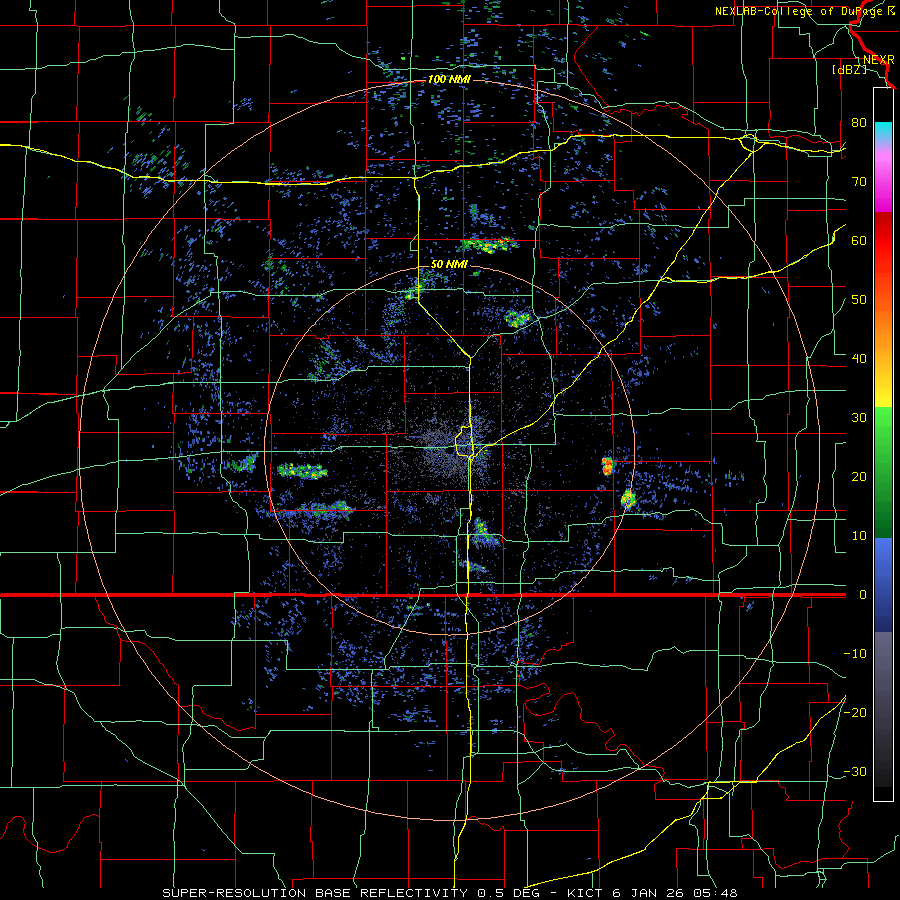The height and width of the screenshot is (900, 900).
Task: Click the 100 NMI range ring label
Action: pos(449,79)
